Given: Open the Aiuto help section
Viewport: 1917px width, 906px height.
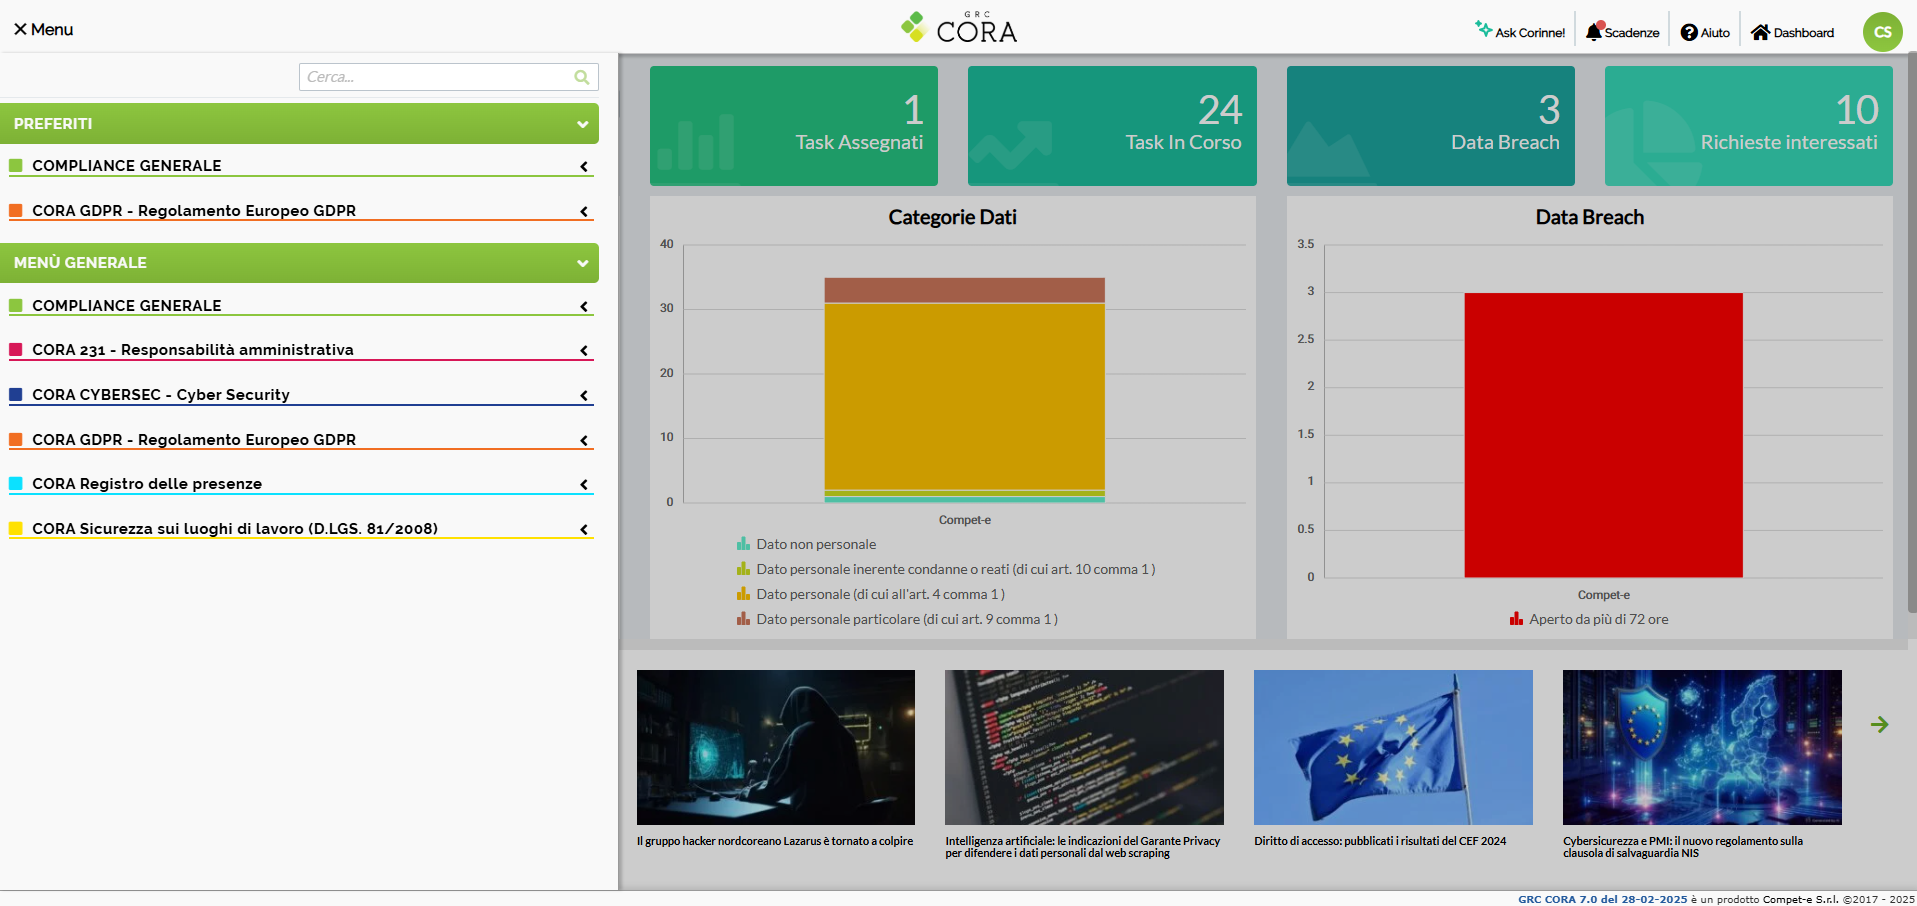Looking at the screenshot, I should click(x=1704, y=30).
